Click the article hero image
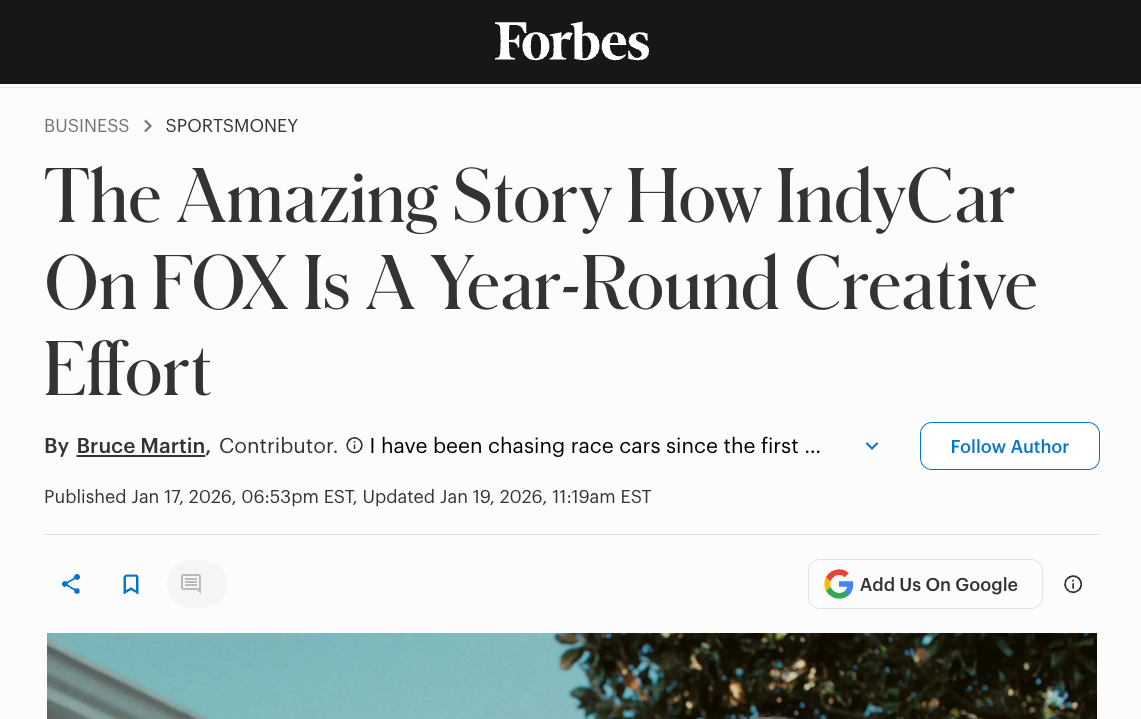The image size is (1141, 719). pyautogui.click(x=571, y=676)
